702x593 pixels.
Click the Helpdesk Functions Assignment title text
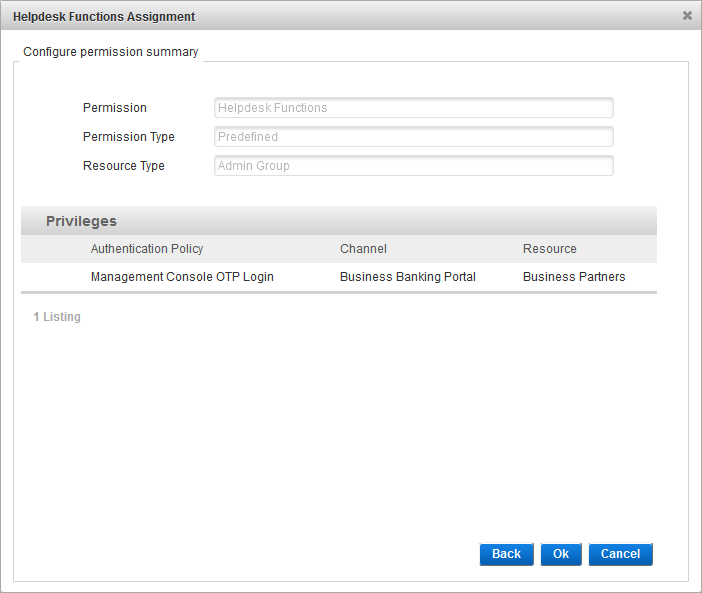[x=104, y=17]
